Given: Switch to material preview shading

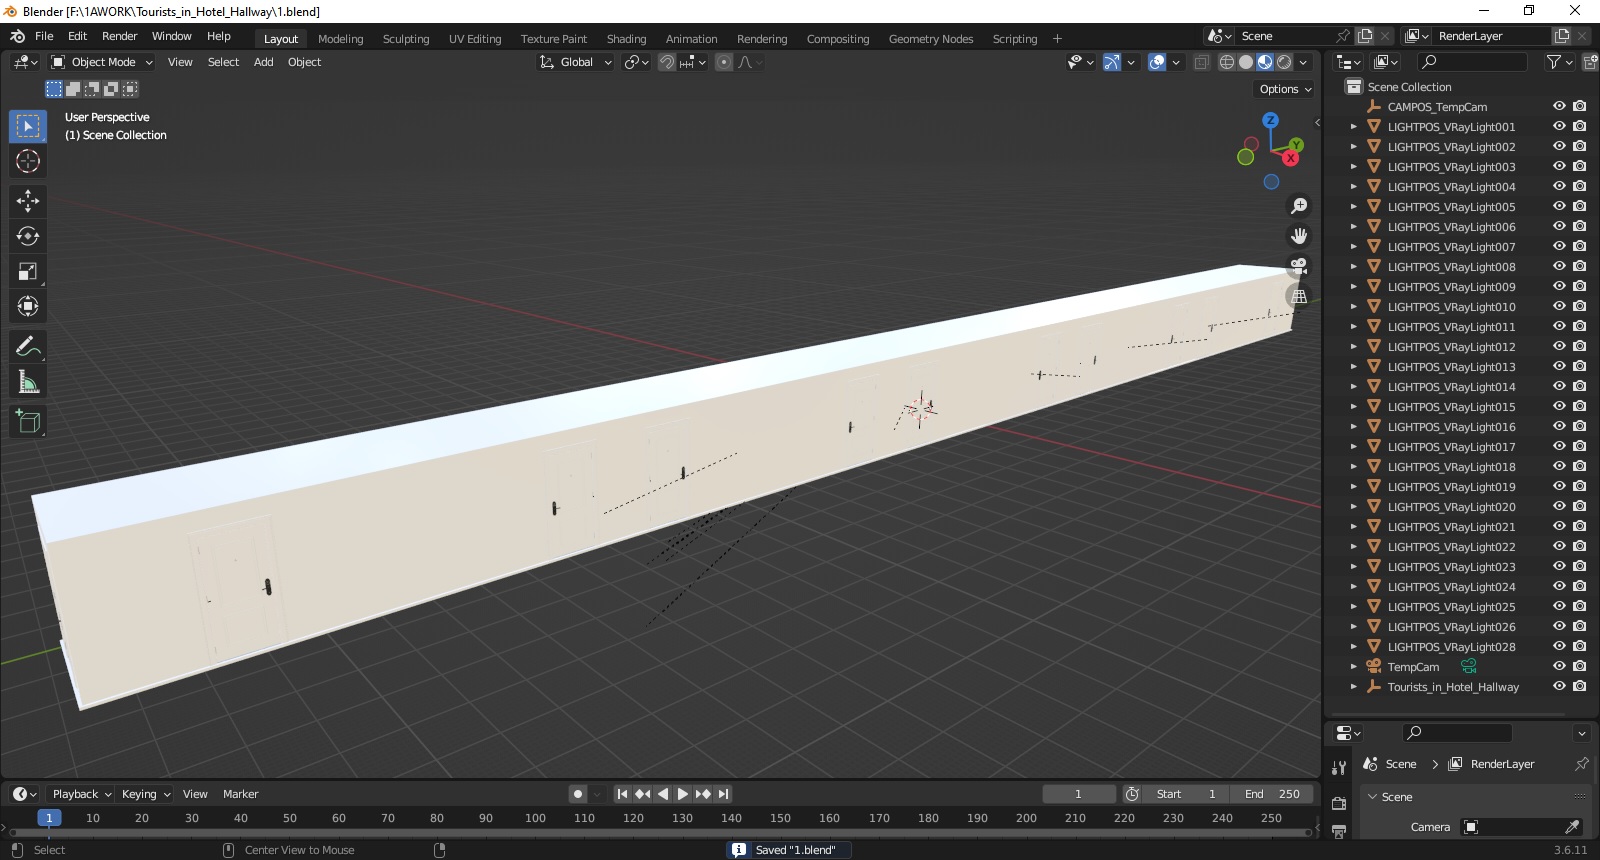Looking at the screenshot, I should point(1265,62).
